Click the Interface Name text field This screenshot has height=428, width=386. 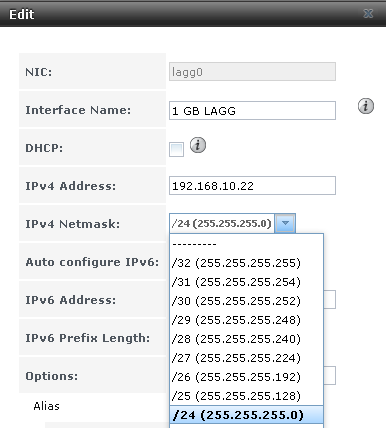tap(252, 110)
